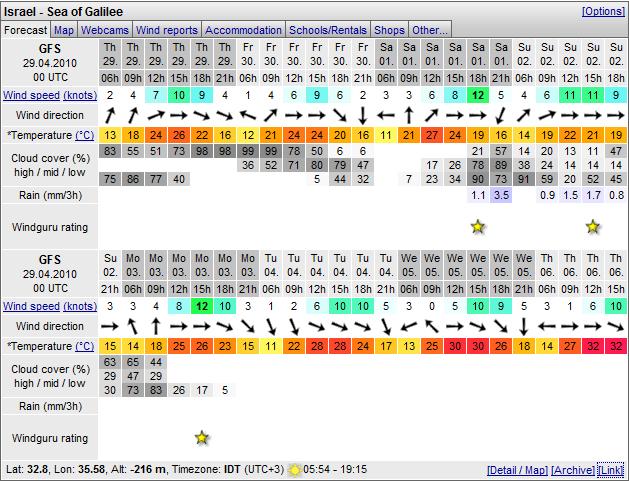Click the wind direction arrow for Mo 03. 21h

tap(248, 327)
